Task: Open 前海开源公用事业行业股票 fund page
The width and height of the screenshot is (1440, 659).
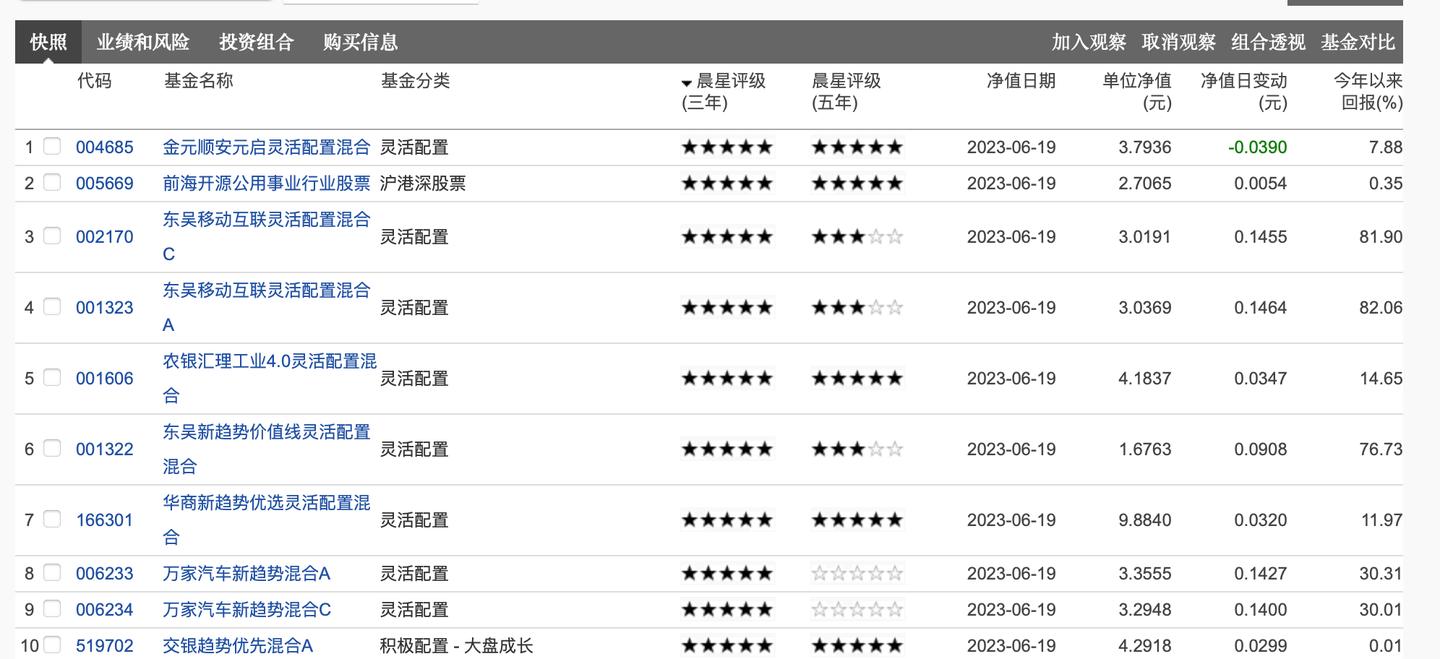Action: (x=267, y=183)
